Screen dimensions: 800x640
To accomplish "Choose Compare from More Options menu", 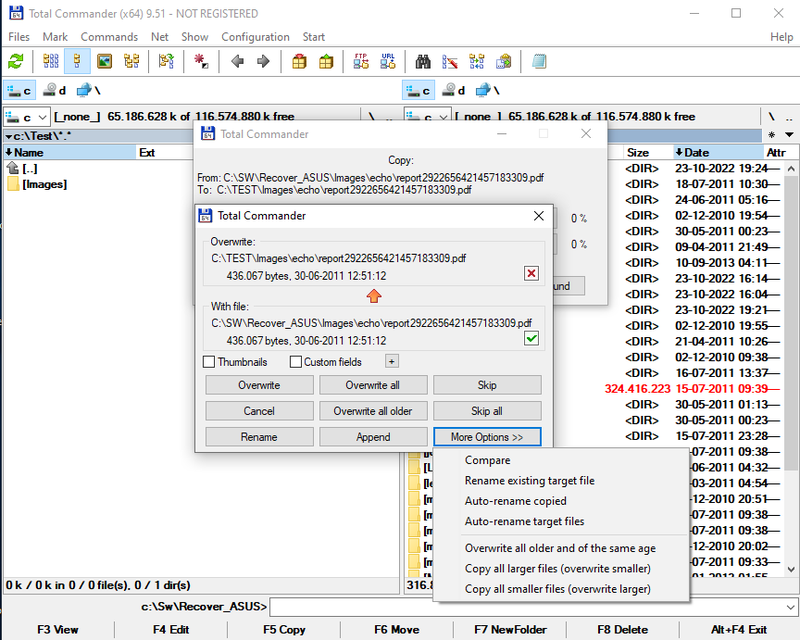I will (561, 460).
